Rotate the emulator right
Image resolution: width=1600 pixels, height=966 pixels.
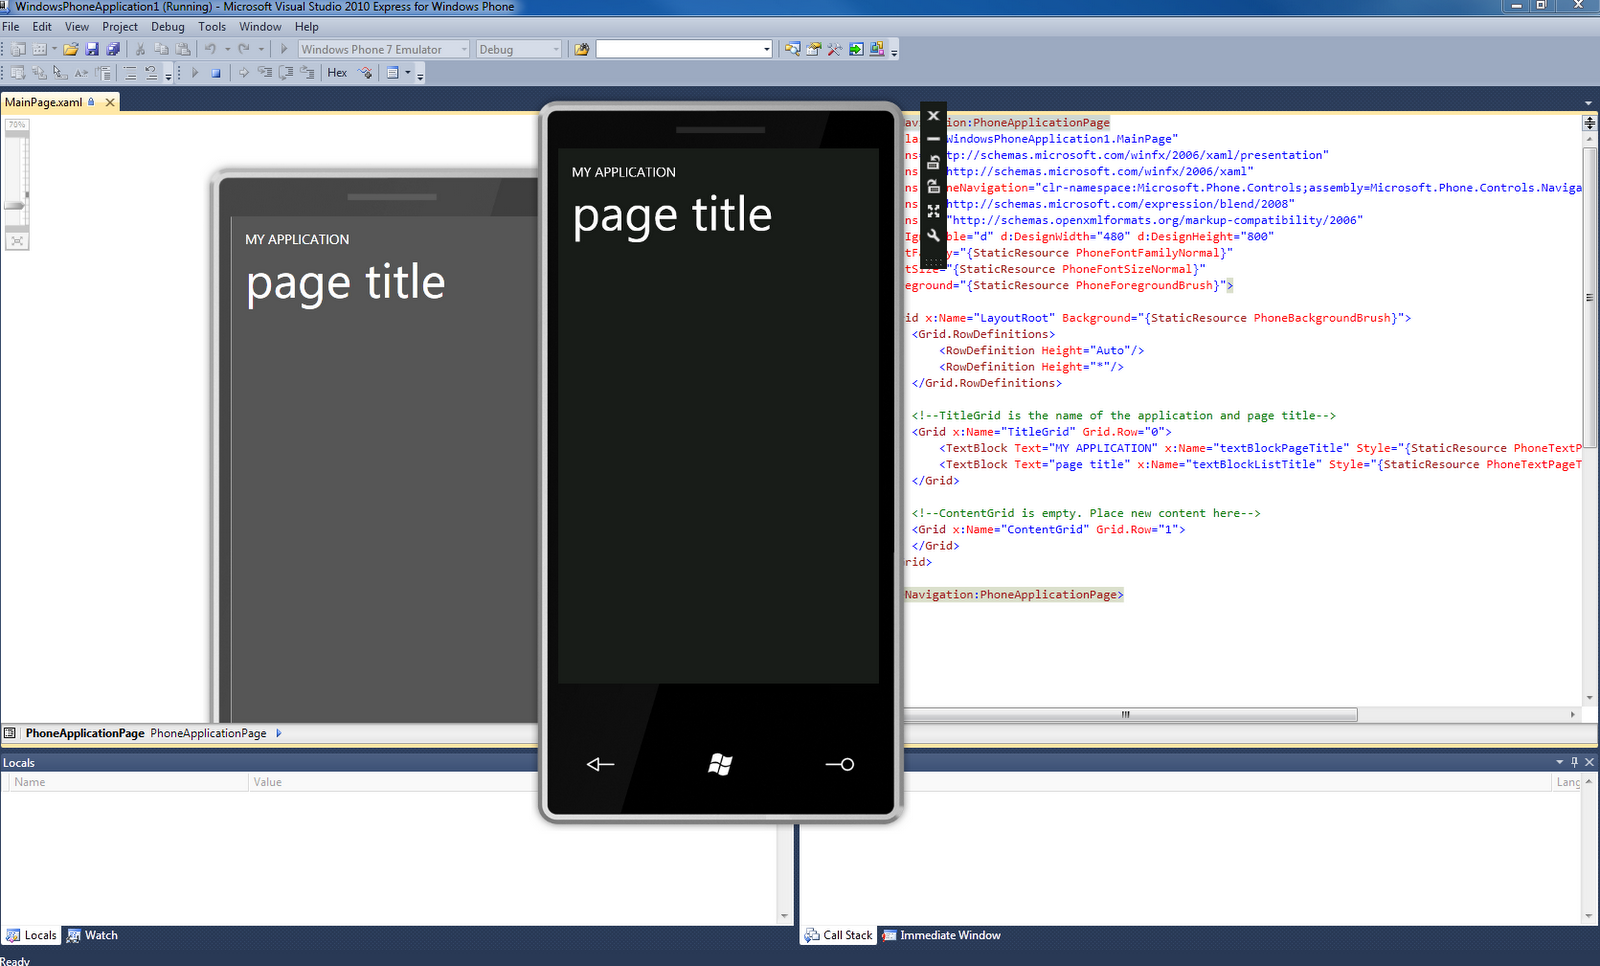[x=933, y=187]
